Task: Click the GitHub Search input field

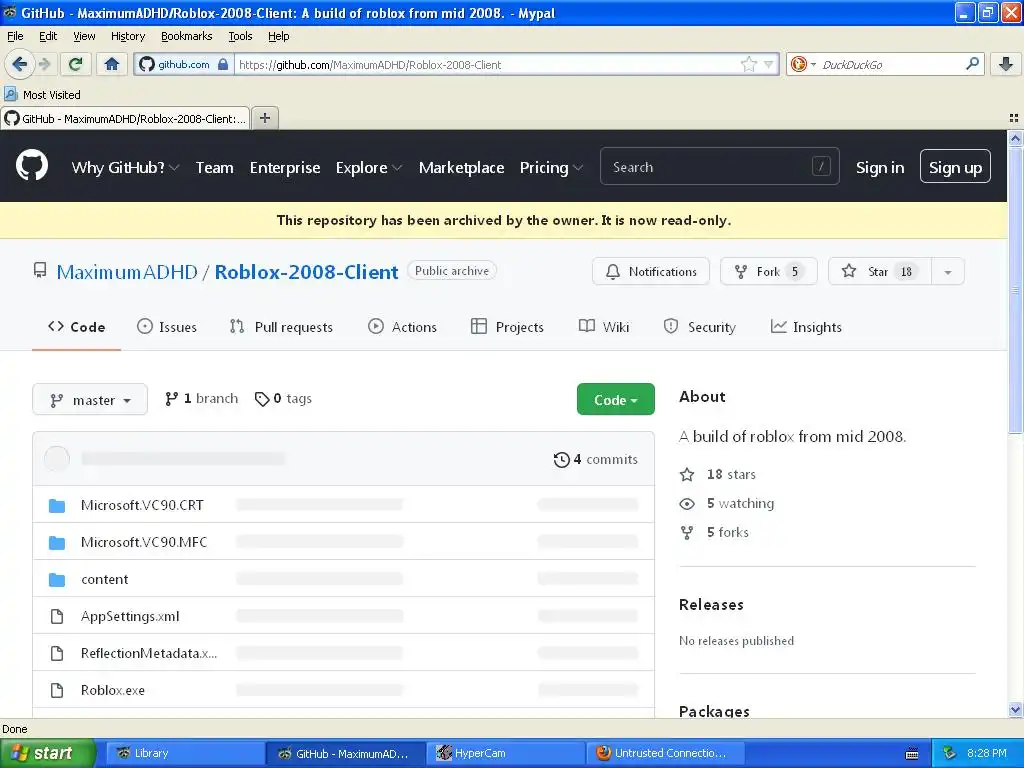Action: pos(719,167)
